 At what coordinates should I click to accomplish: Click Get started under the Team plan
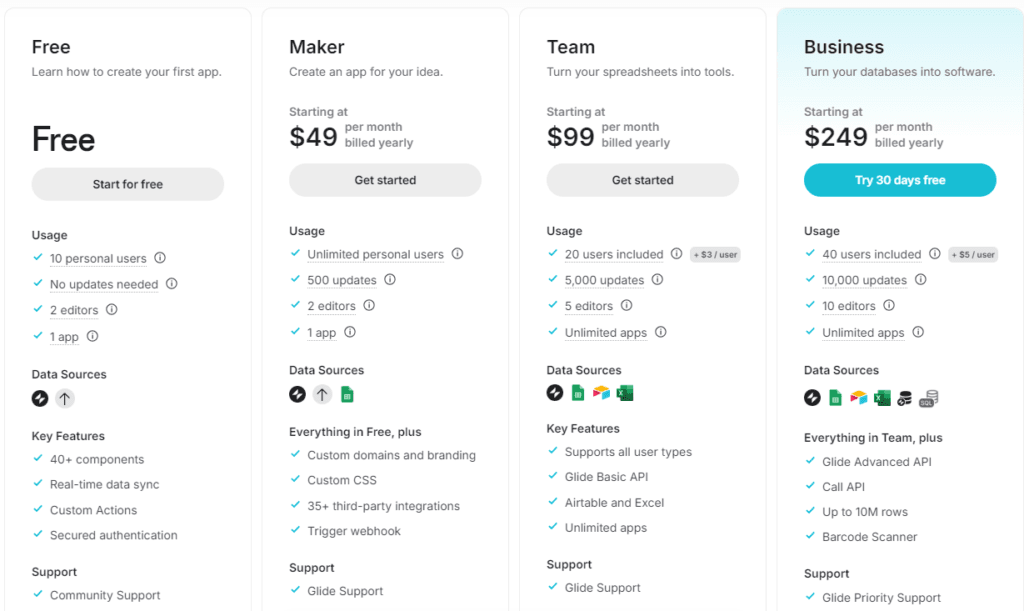click(x=643, y=180)
